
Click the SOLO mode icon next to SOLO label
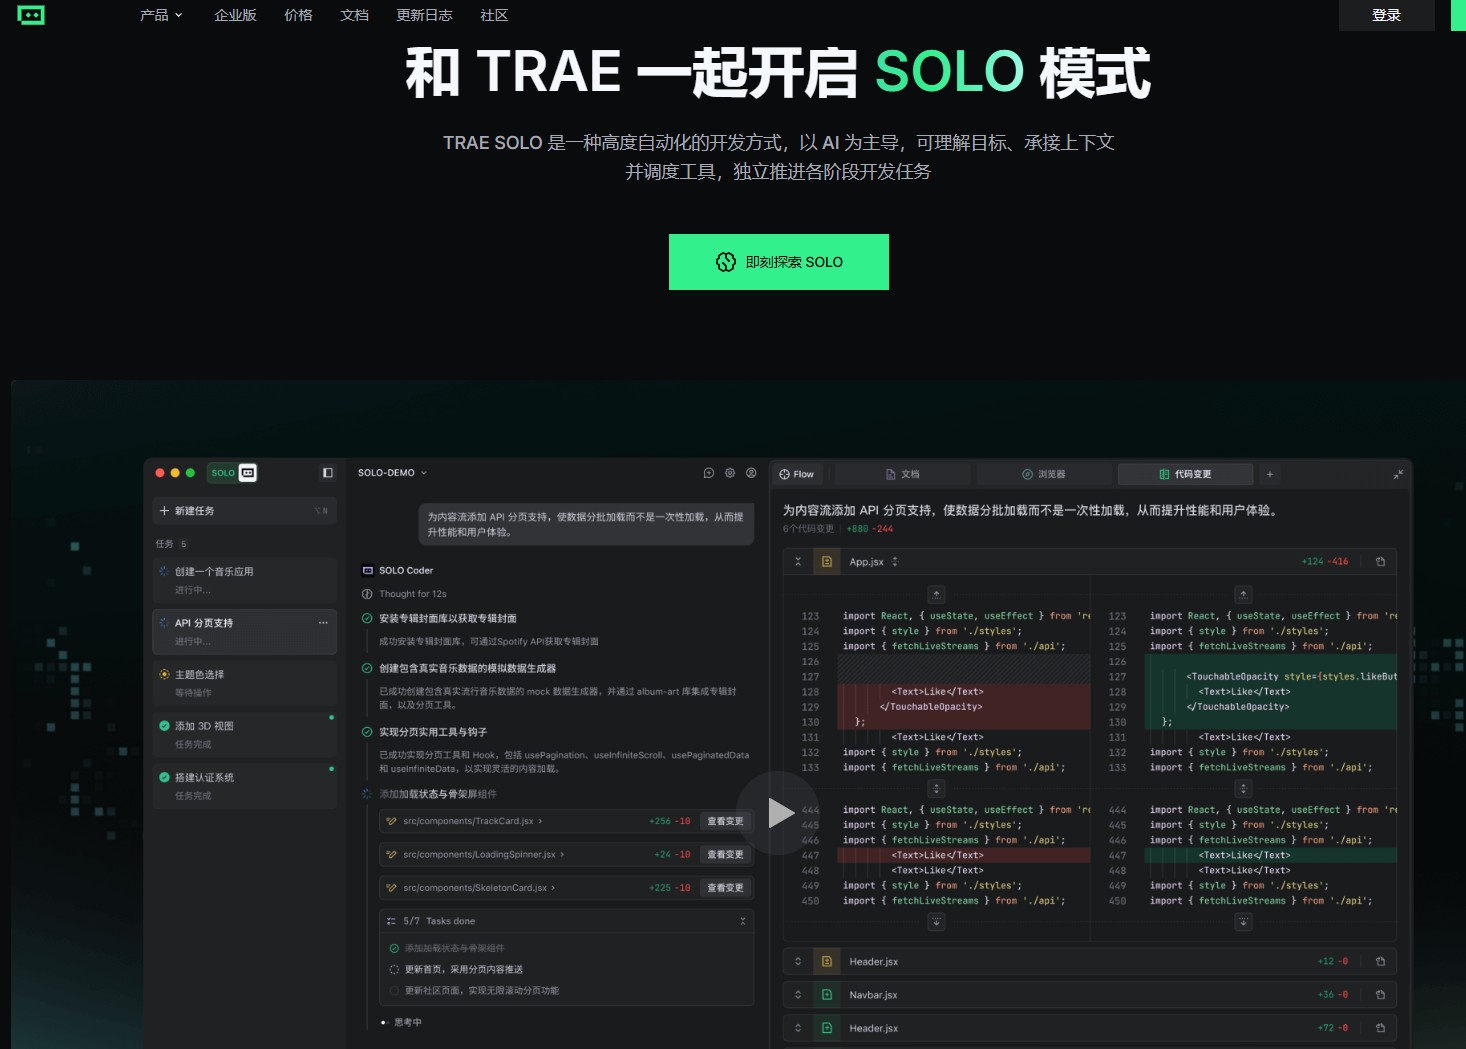point(247,473)
